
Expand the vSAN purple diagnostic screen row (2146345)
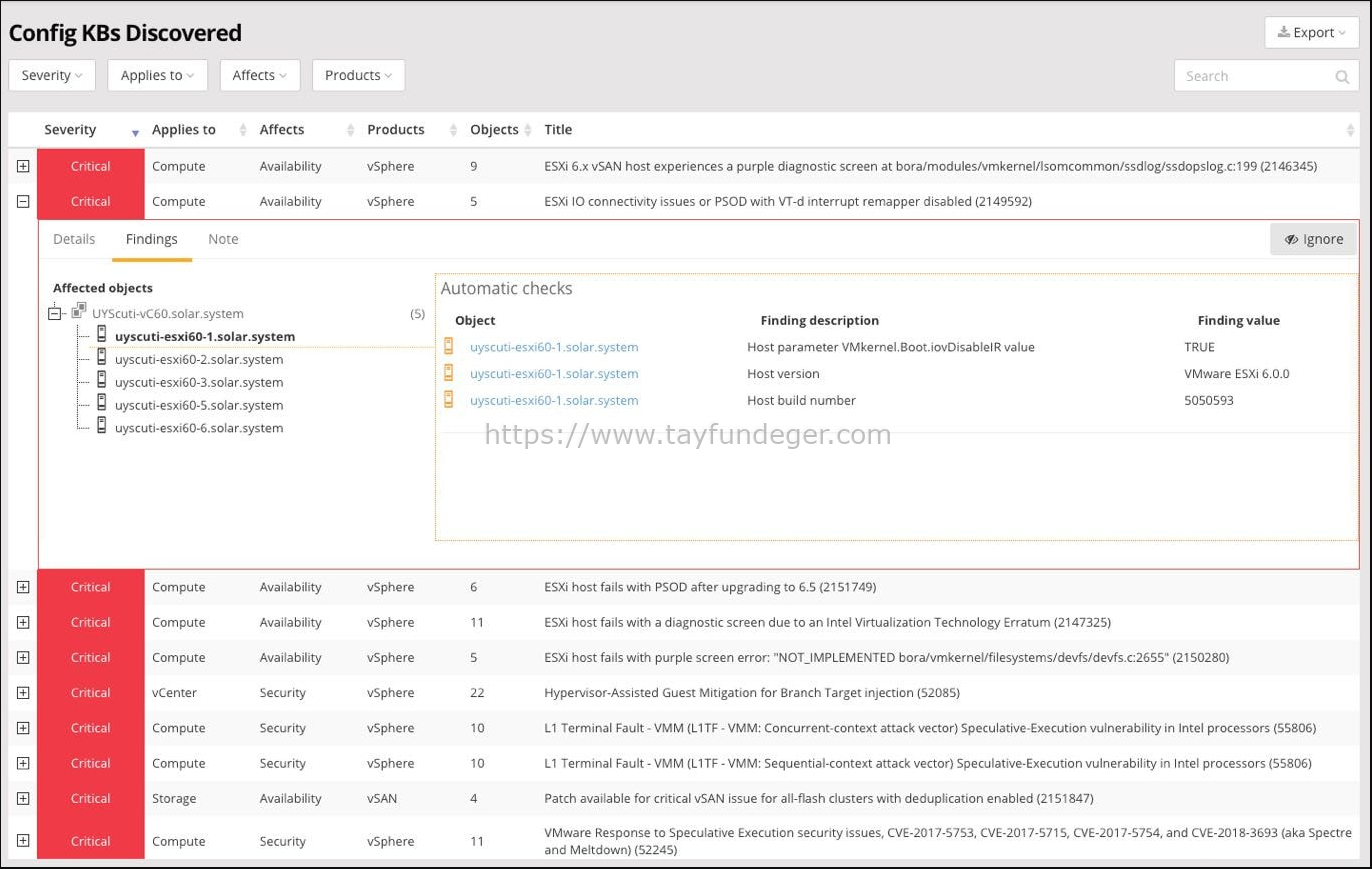point(23,166)
